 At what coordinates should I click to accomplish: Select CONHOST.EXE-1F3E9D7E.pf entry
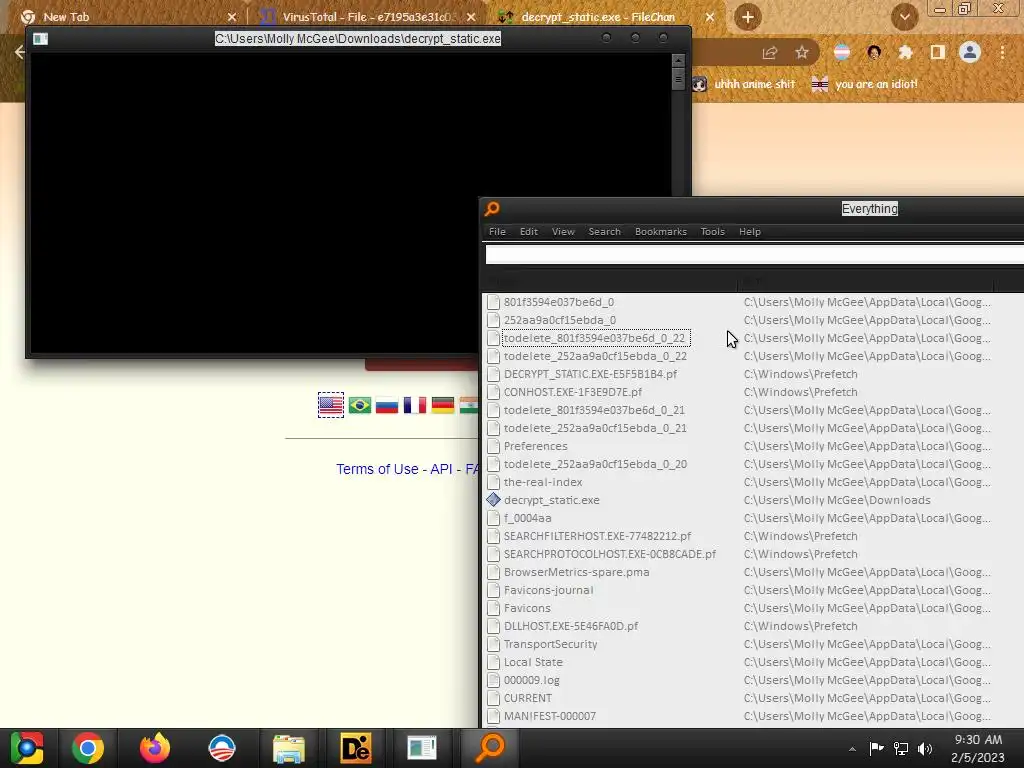pos(573,392)
